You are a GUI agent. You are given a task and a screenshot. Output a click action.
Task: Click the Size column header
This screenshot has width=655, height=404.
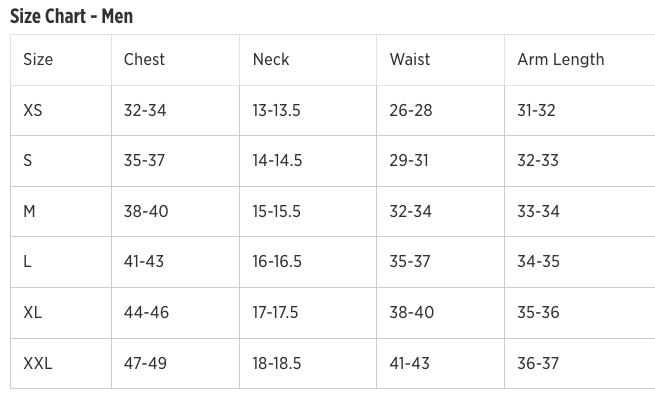coord(38,59)
